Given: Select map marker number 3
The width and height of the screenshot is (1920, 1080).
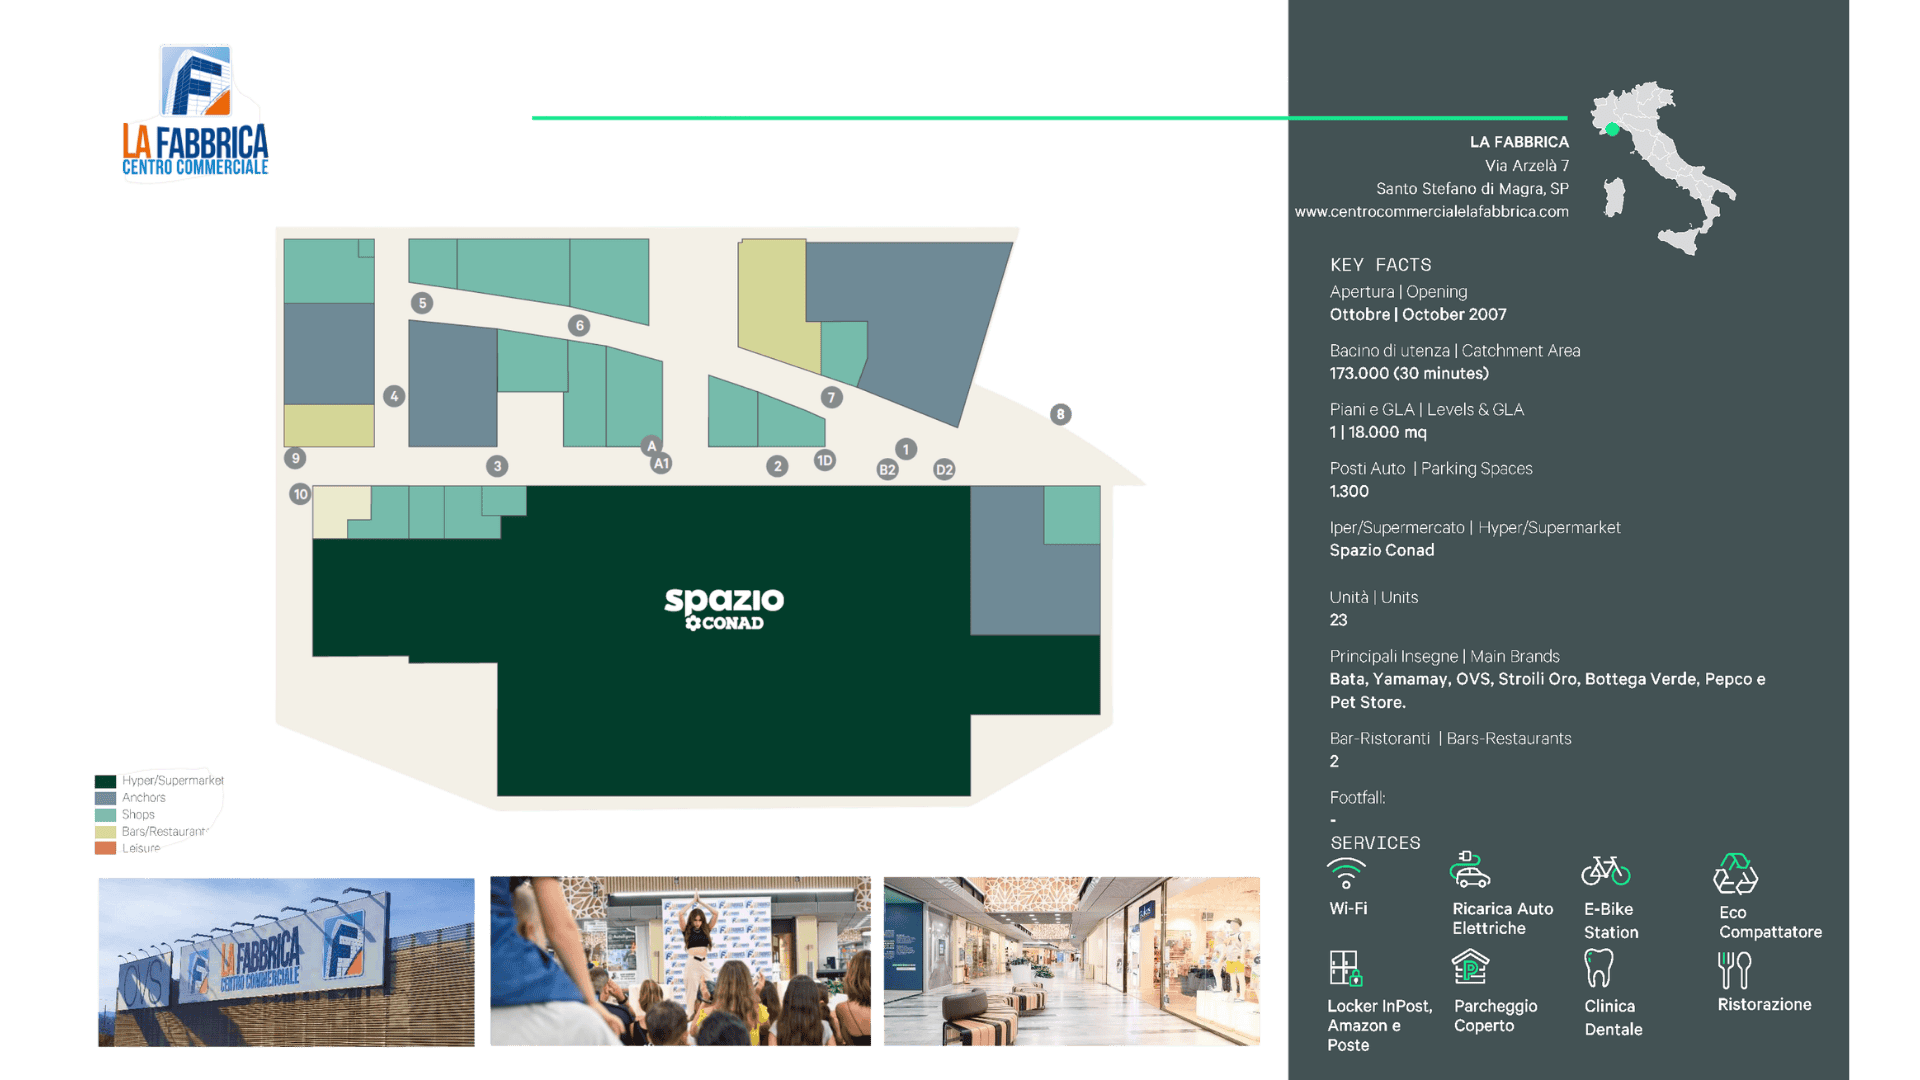Looking at the screenshot, I should (497, 466).
